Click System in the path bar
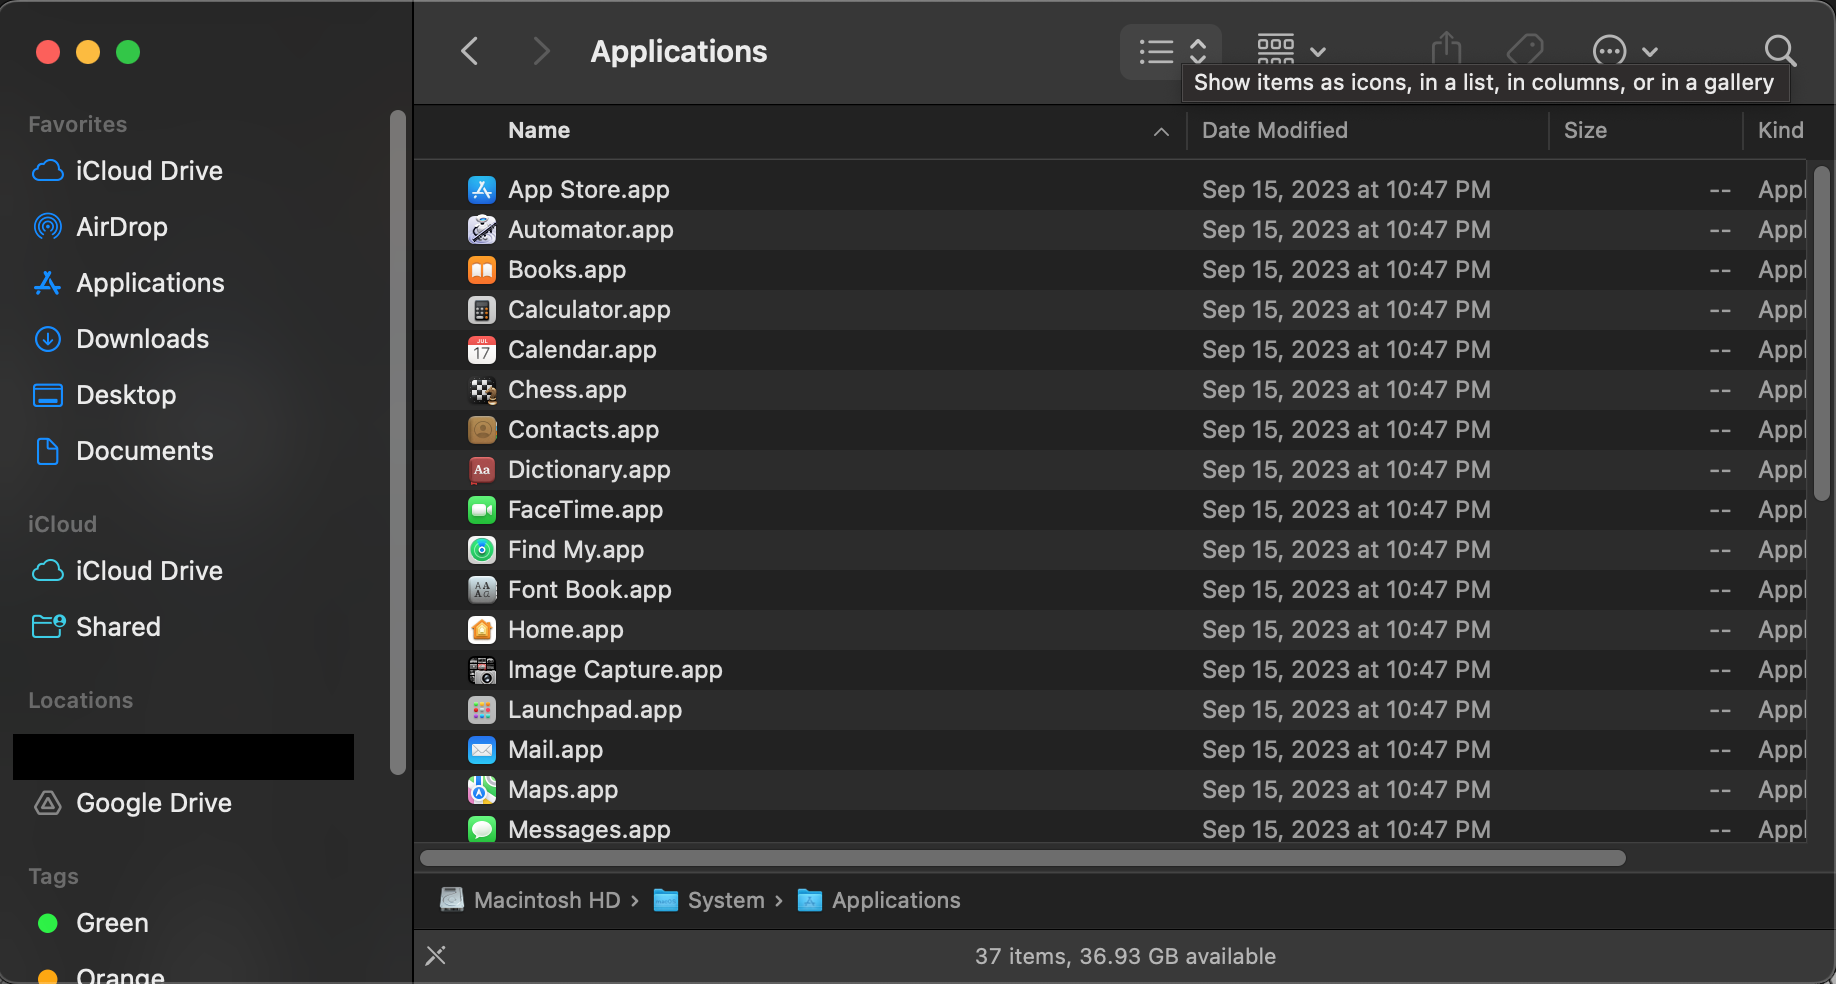 pos(709,900)
